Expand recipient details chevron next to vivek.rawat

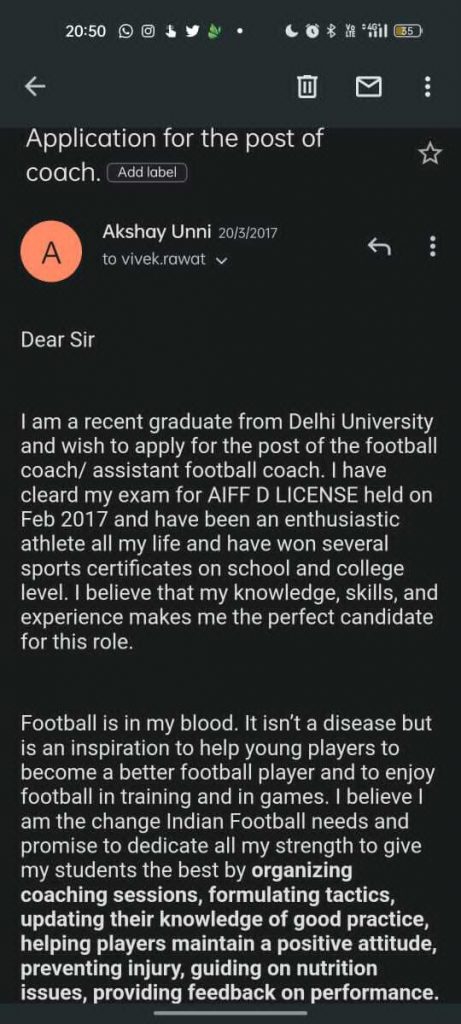click(221, 260)
